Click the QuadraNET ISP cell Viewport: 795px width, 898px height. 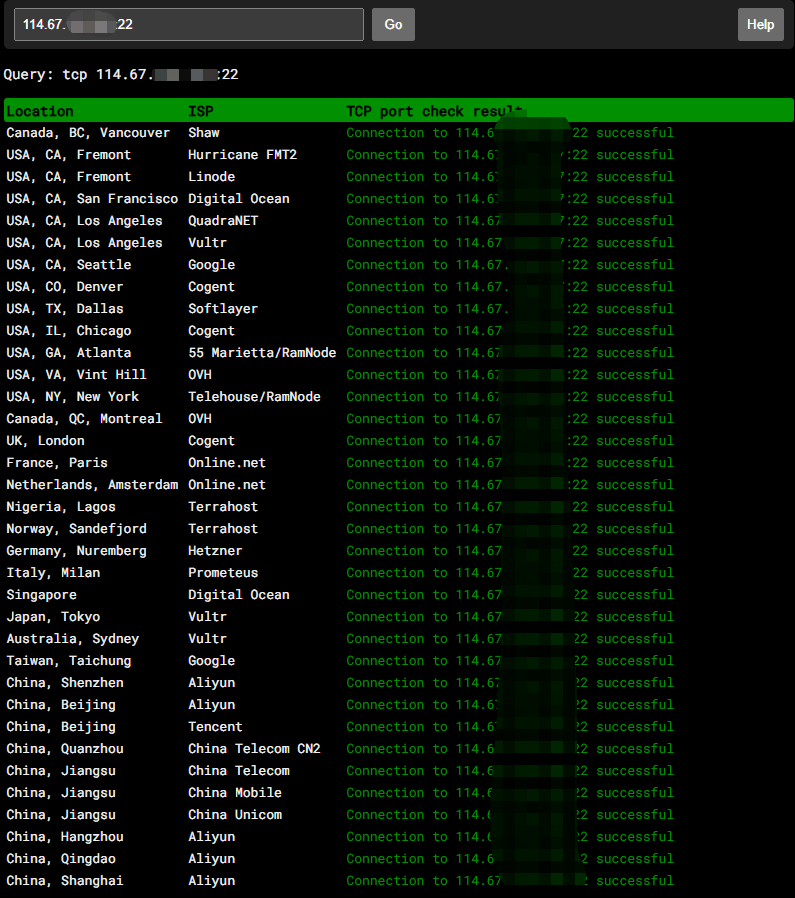[x=223, y=221]
